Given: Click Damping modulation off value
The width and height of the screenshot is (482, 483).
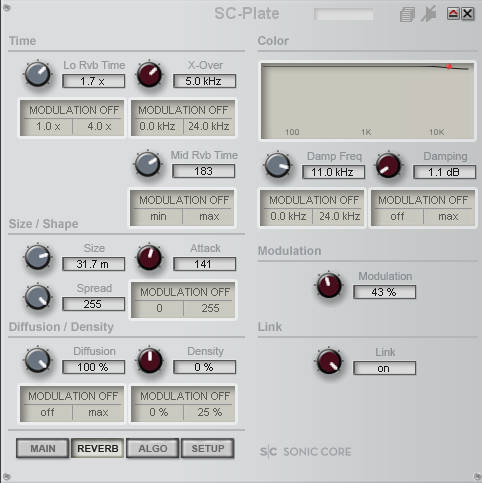Looking at the screenshot, I should pyautogui.click(x=397, y=216).
